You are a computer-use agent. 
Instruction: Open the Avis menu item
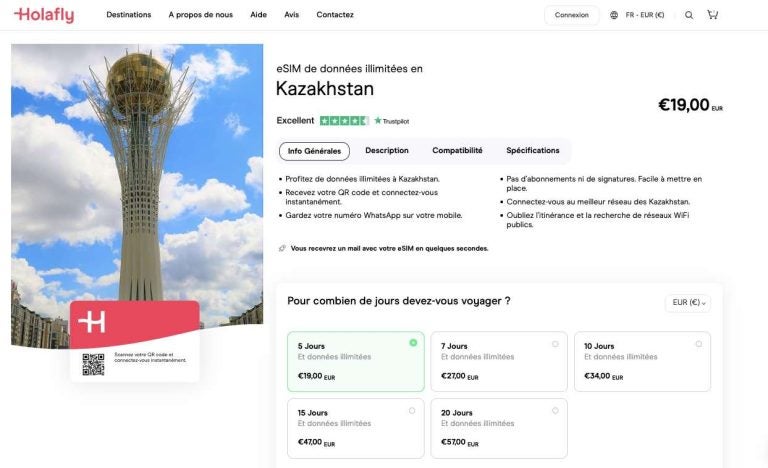pyautogui.click(x=291, y=15)
